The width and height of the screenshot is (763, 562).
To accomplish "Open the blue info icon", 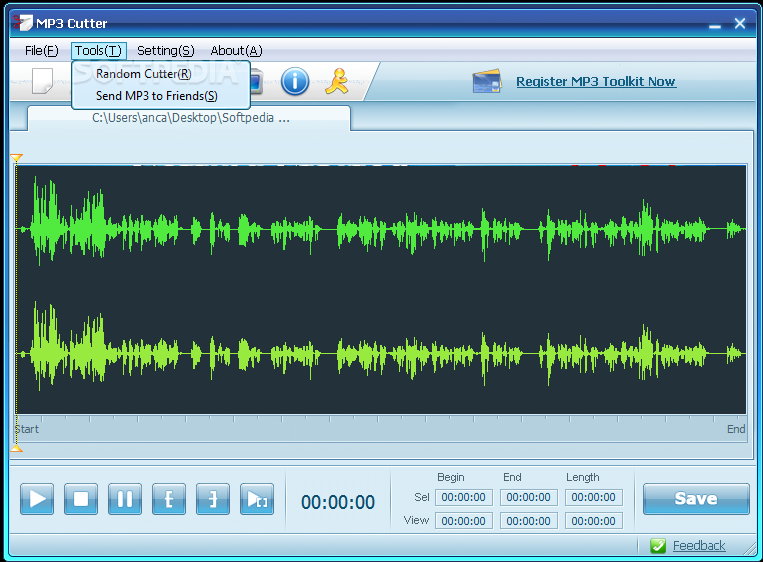I will [x=295, y=81].
